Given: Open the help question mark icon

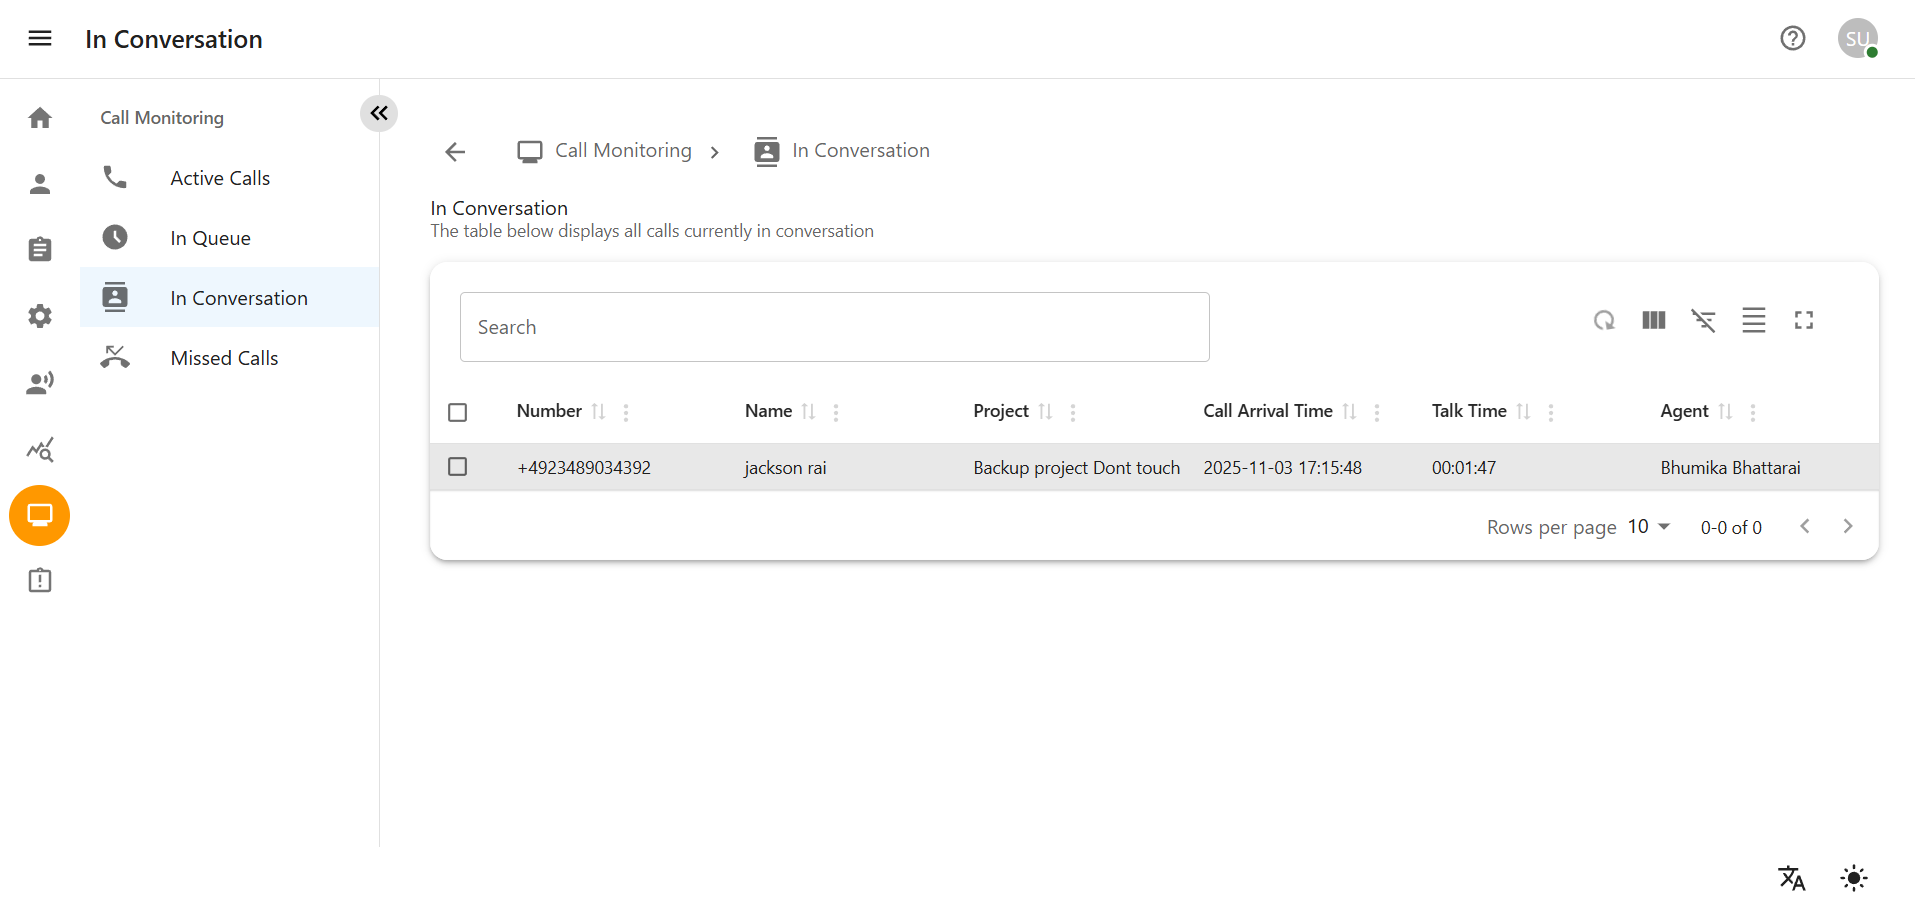Looking at the screenshot, I should coord(1792,38).
